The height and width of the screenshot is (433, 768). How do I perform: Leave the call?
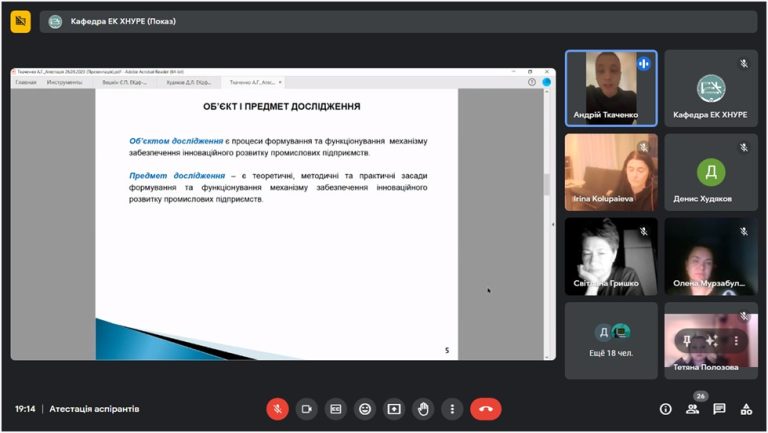click(x=485, y=409)
